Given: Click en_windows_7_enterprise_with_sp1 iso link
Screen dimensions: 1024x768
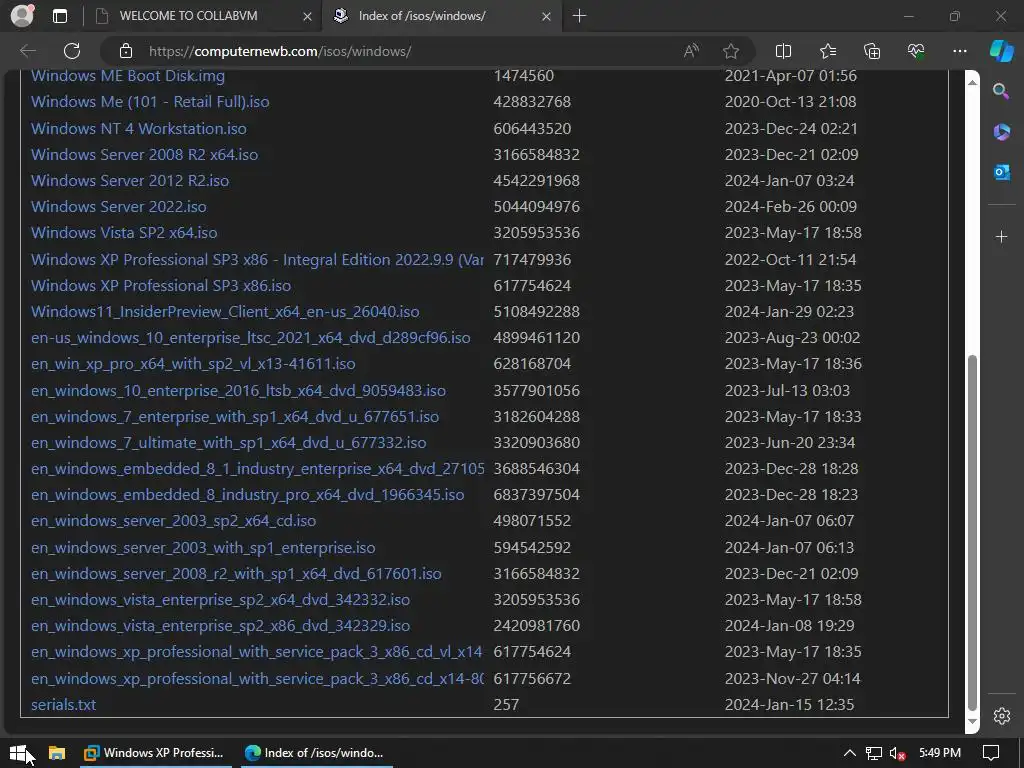Looking at the screenshot, I should [x=235, y=417].
